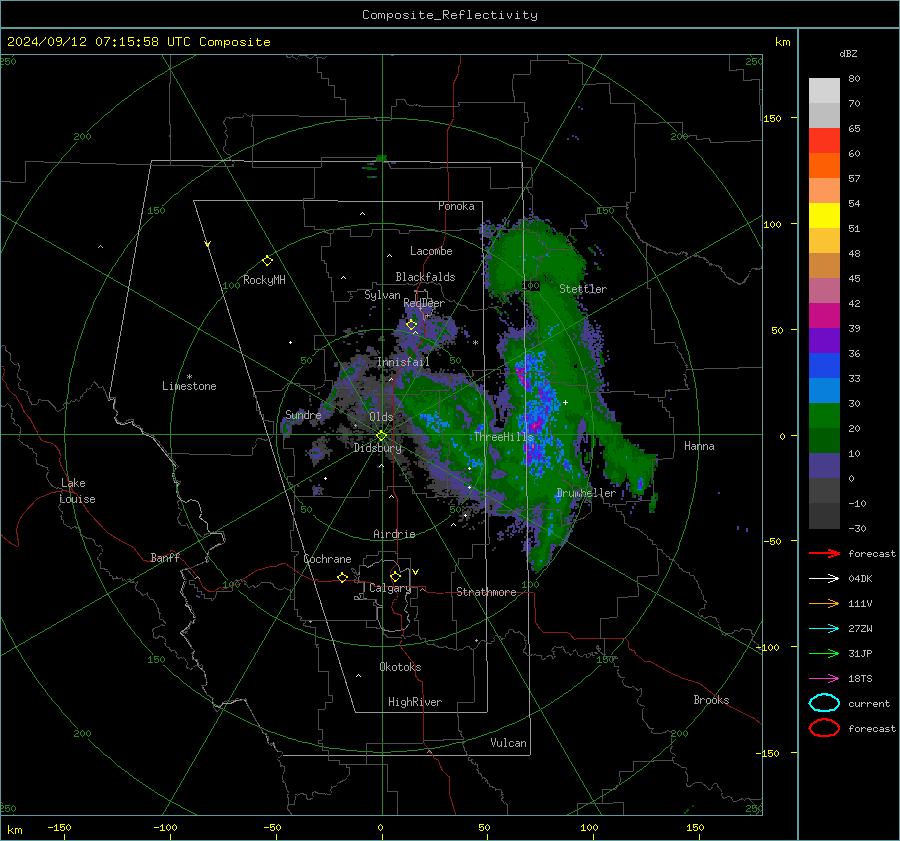Click the 51 dBZ yellow color swatch
This screenshot has height=841, width=900.
[x=824, y=216]
